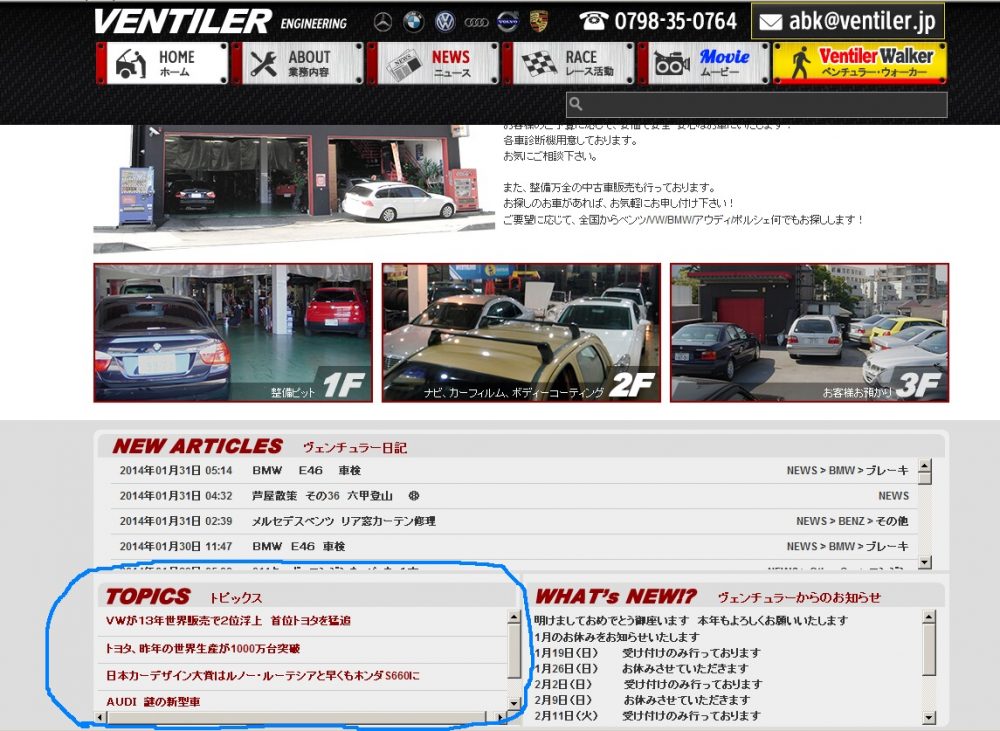Click Topics vertical scrollbar thumb
This screenshot has width=1000, height=731.
(514, 651)
